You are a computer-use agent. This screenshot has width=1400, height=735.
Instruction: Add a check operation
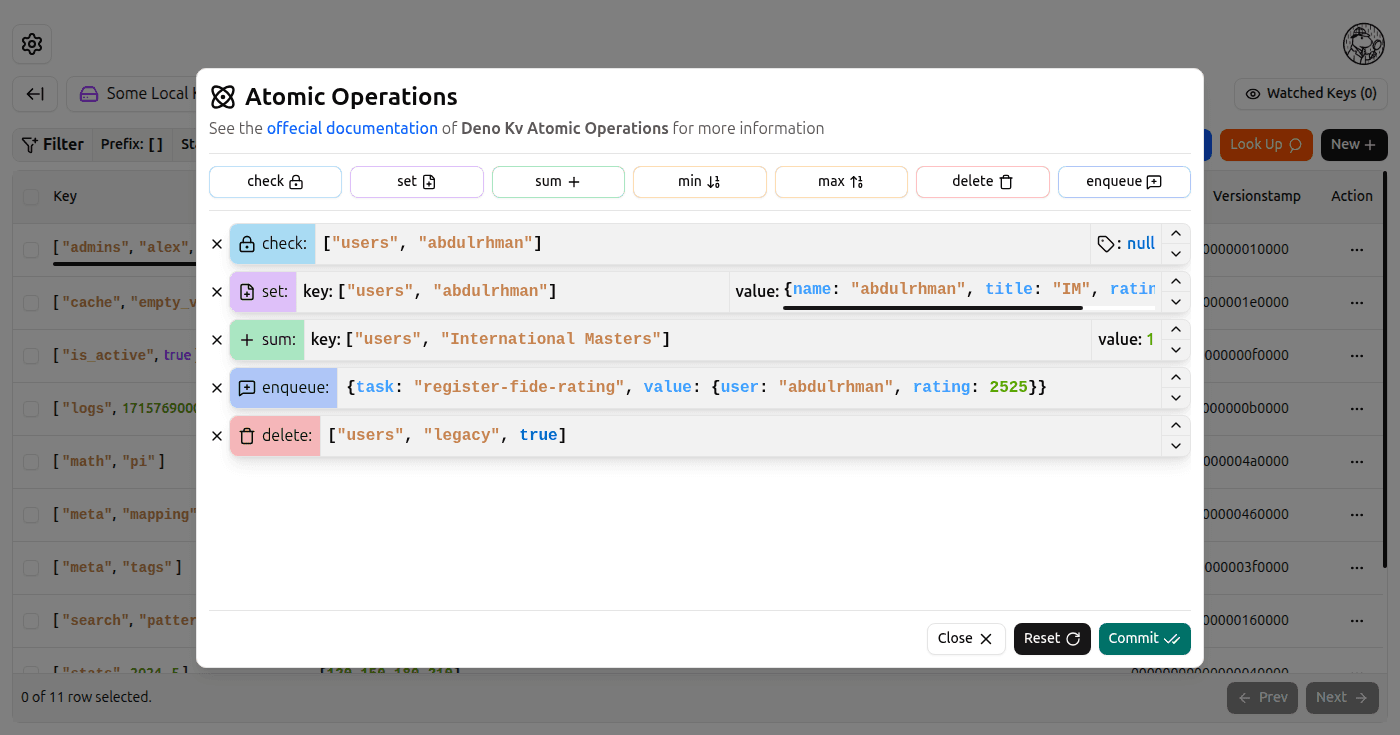275,182
